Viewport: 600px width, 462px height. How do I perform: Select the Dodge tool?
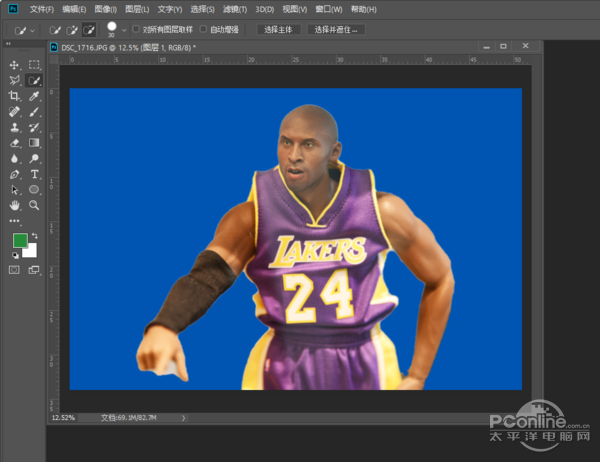pos(34,158)
